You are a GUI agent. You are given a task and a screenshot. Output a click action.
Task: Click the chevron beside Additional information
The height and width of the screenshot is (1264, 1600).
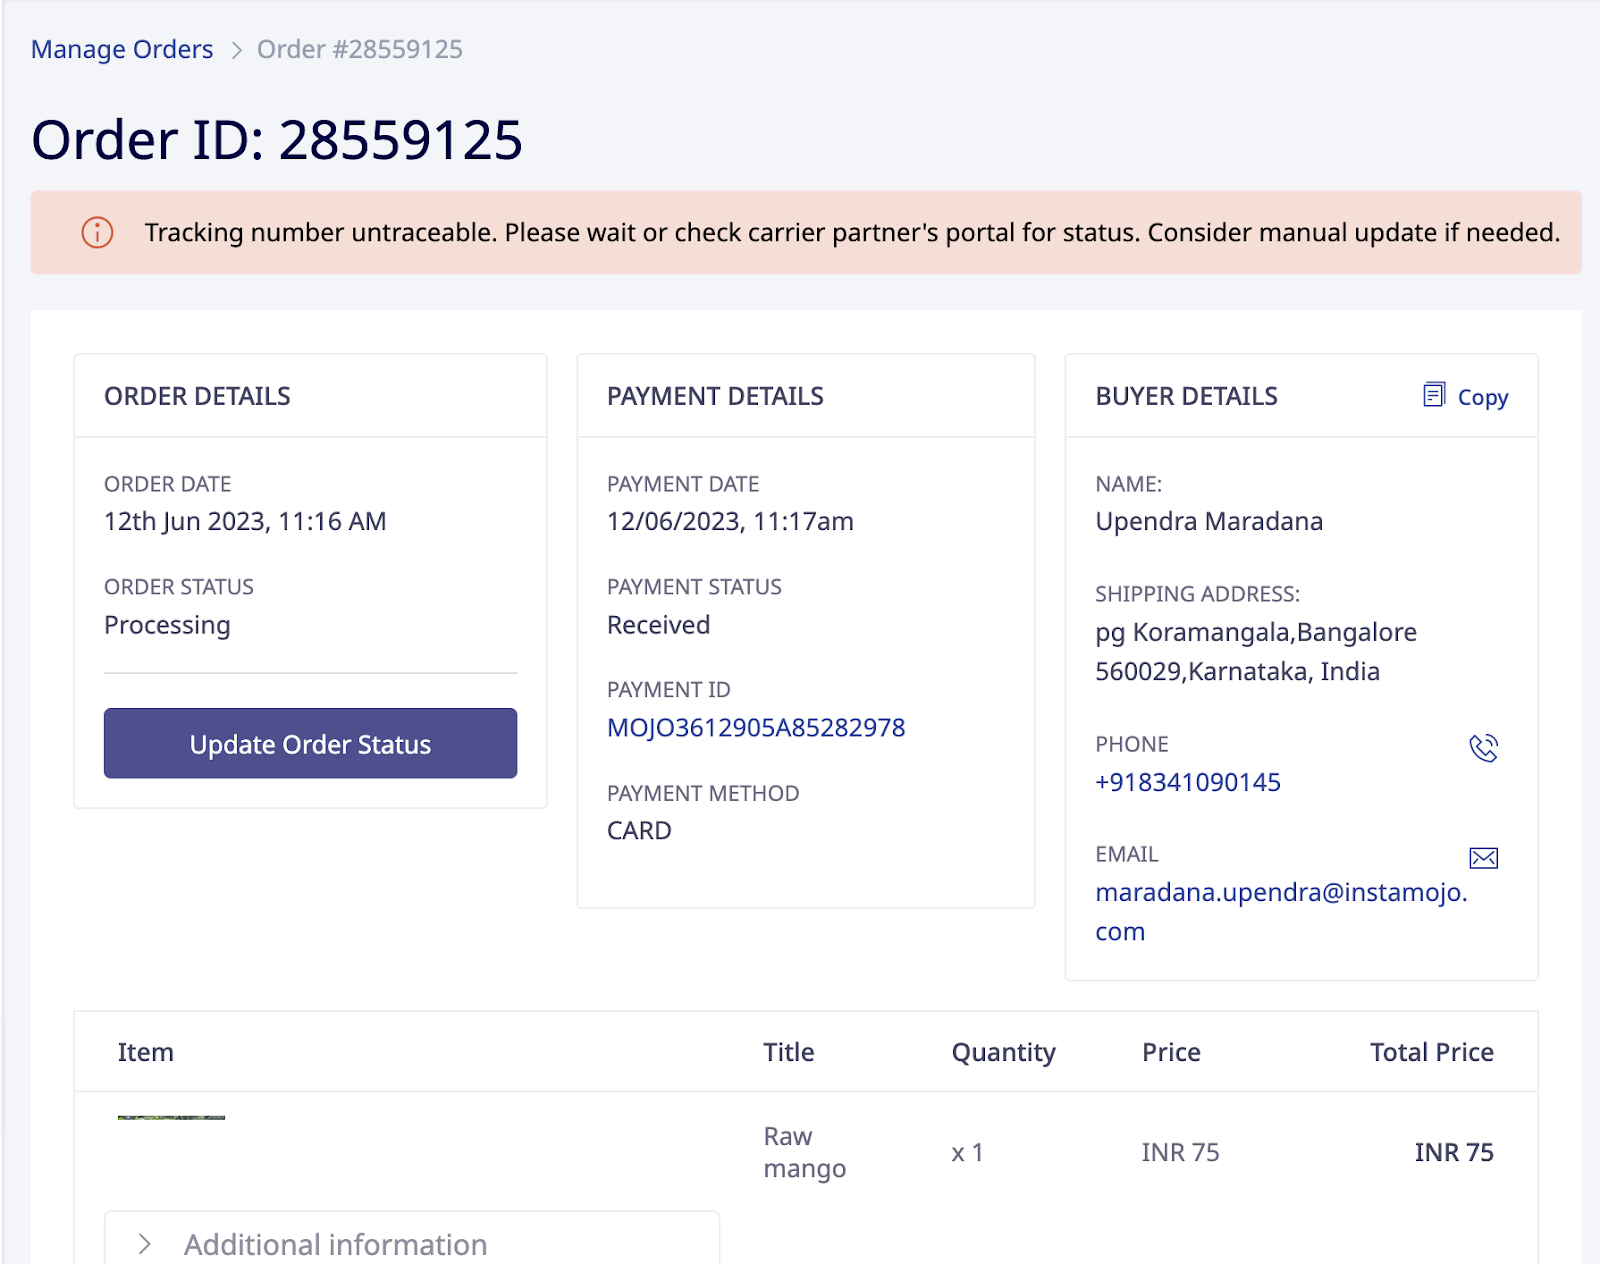pos(146,1243)
